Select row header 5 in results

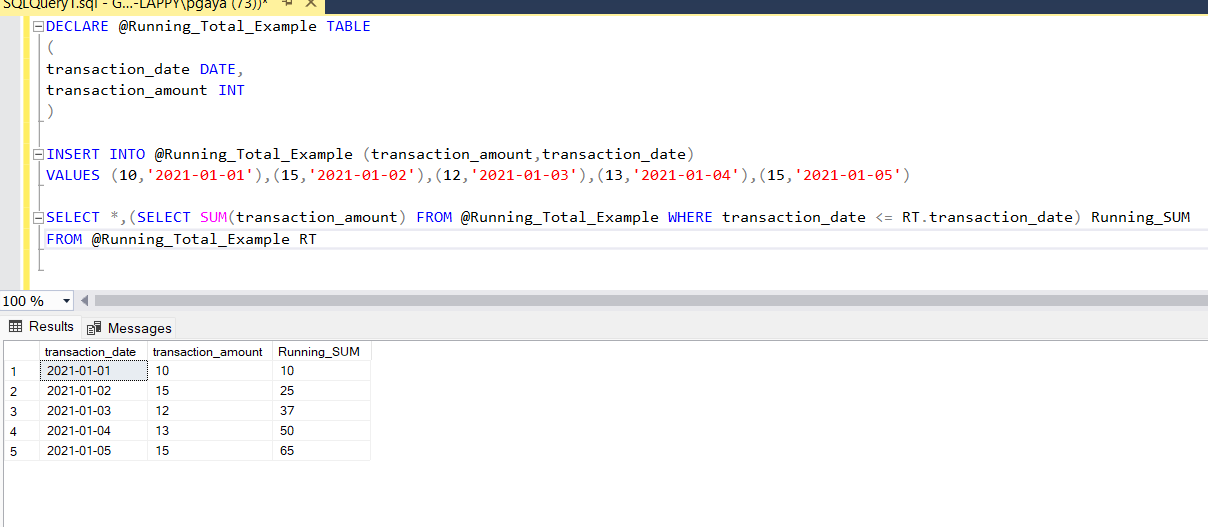click(21, 451)
